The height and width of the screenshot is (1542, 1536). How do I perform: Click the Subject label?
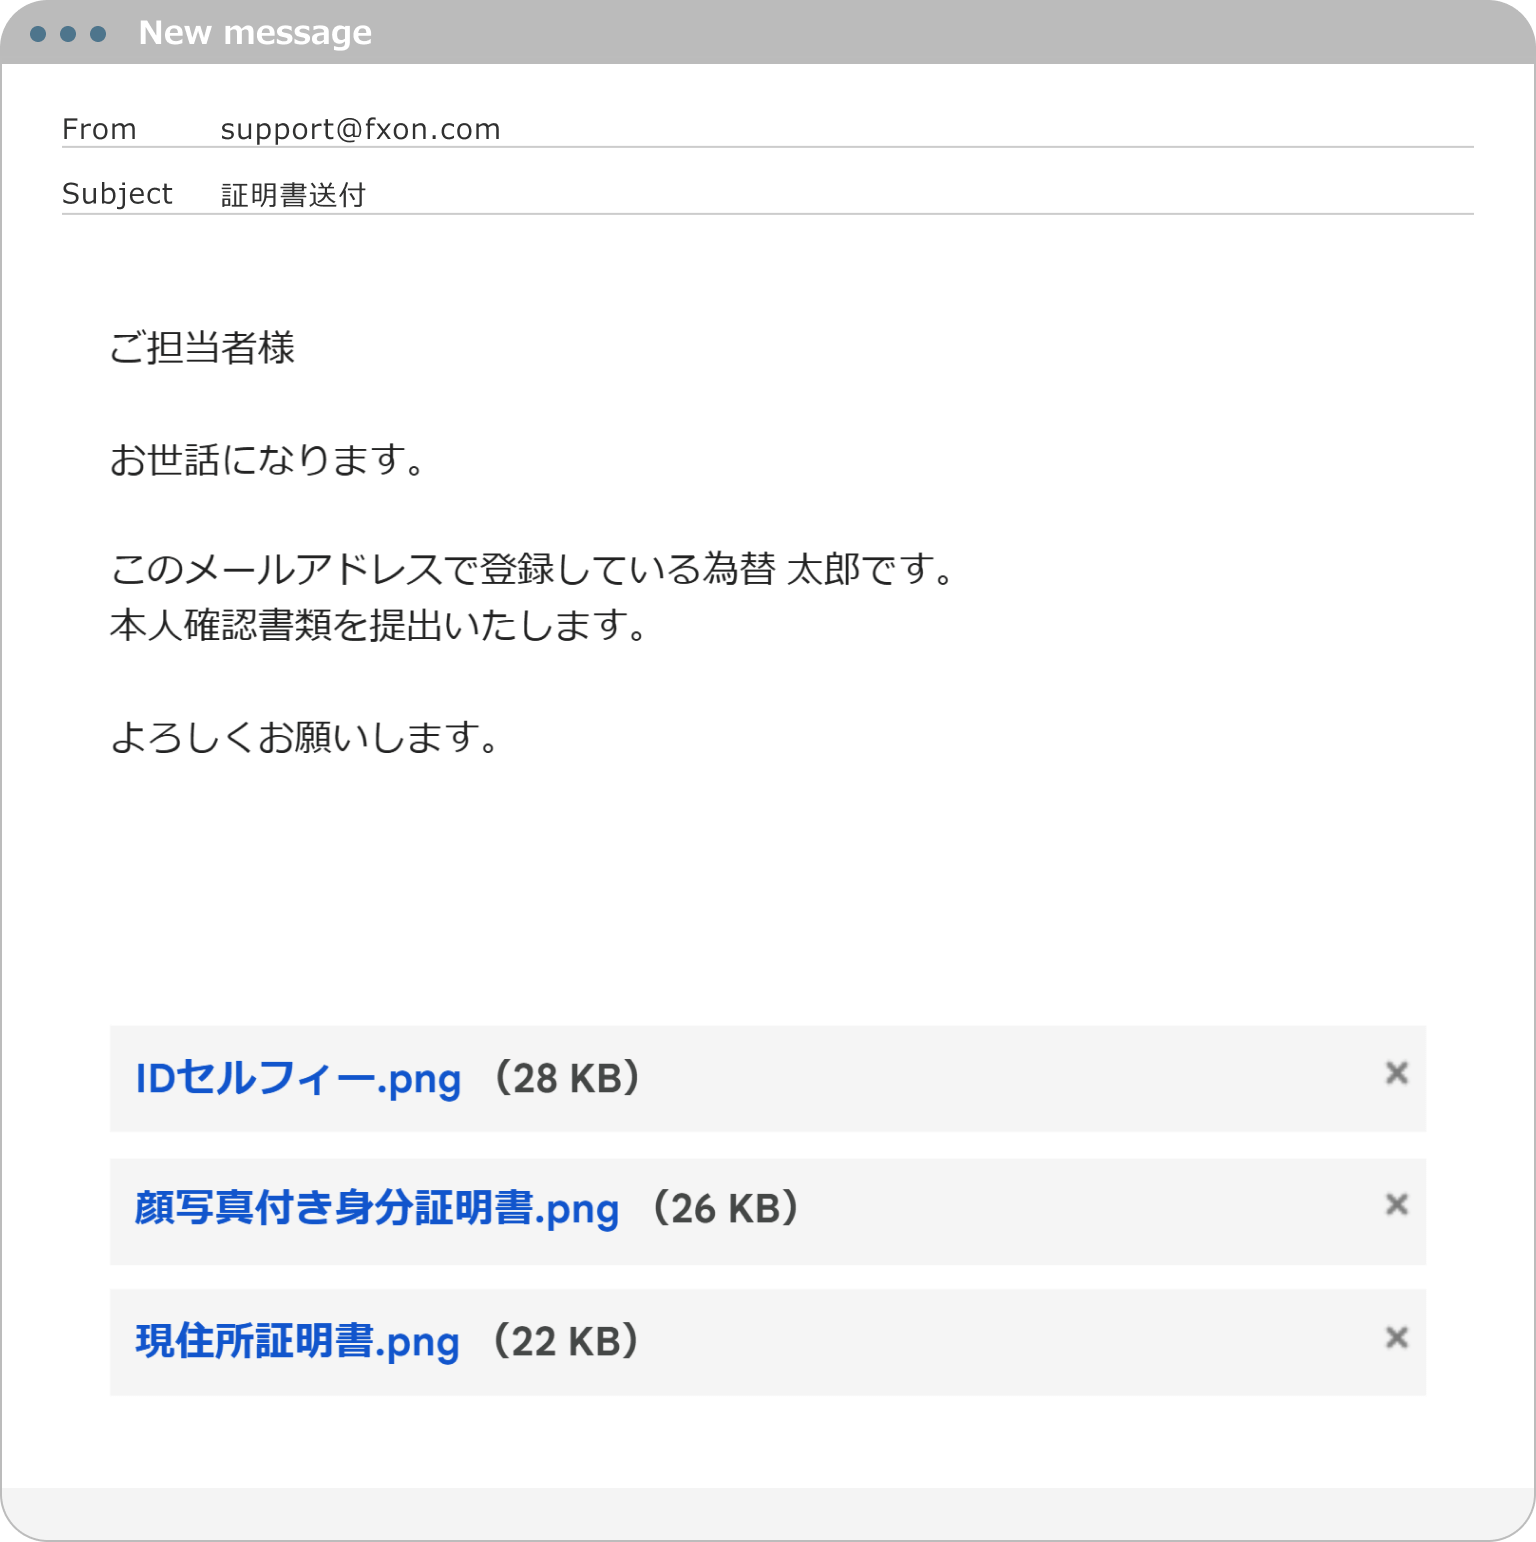click(x=117, y=194)
